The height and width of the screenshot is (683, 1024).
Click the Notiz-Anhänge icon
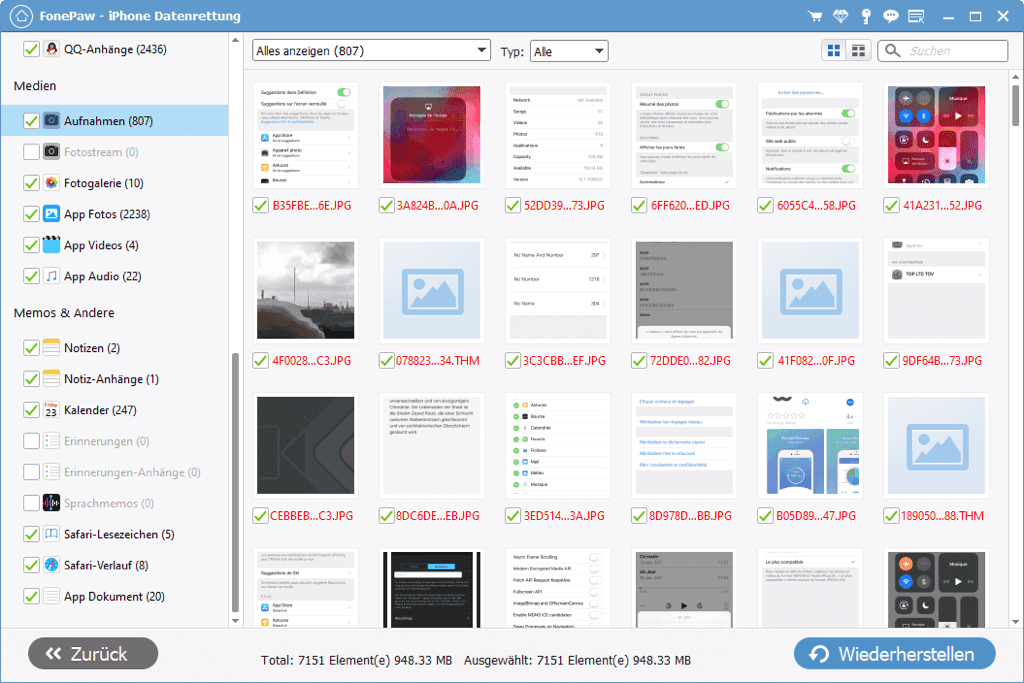[x=52, y=379]
